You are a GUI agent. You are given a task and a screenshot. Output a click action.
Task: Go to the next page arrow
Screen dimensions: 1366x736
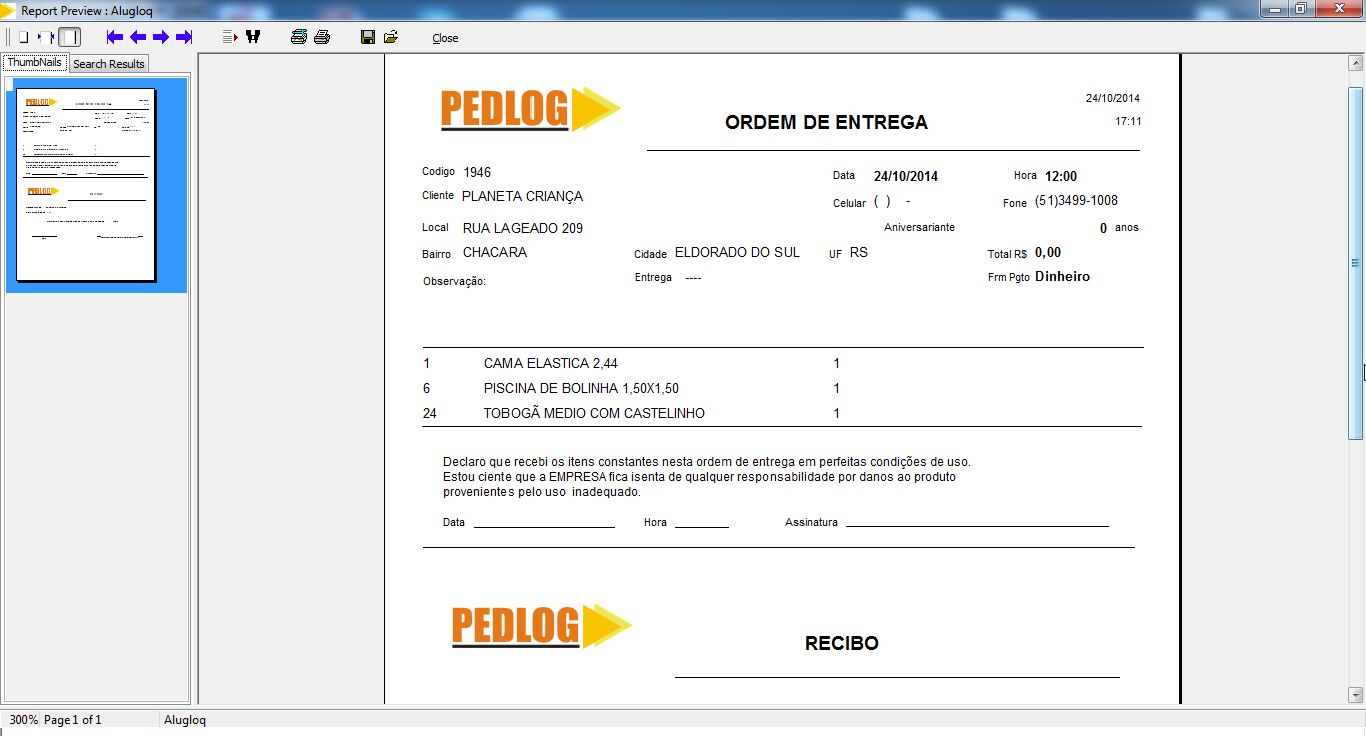click(x=161, y=37)
